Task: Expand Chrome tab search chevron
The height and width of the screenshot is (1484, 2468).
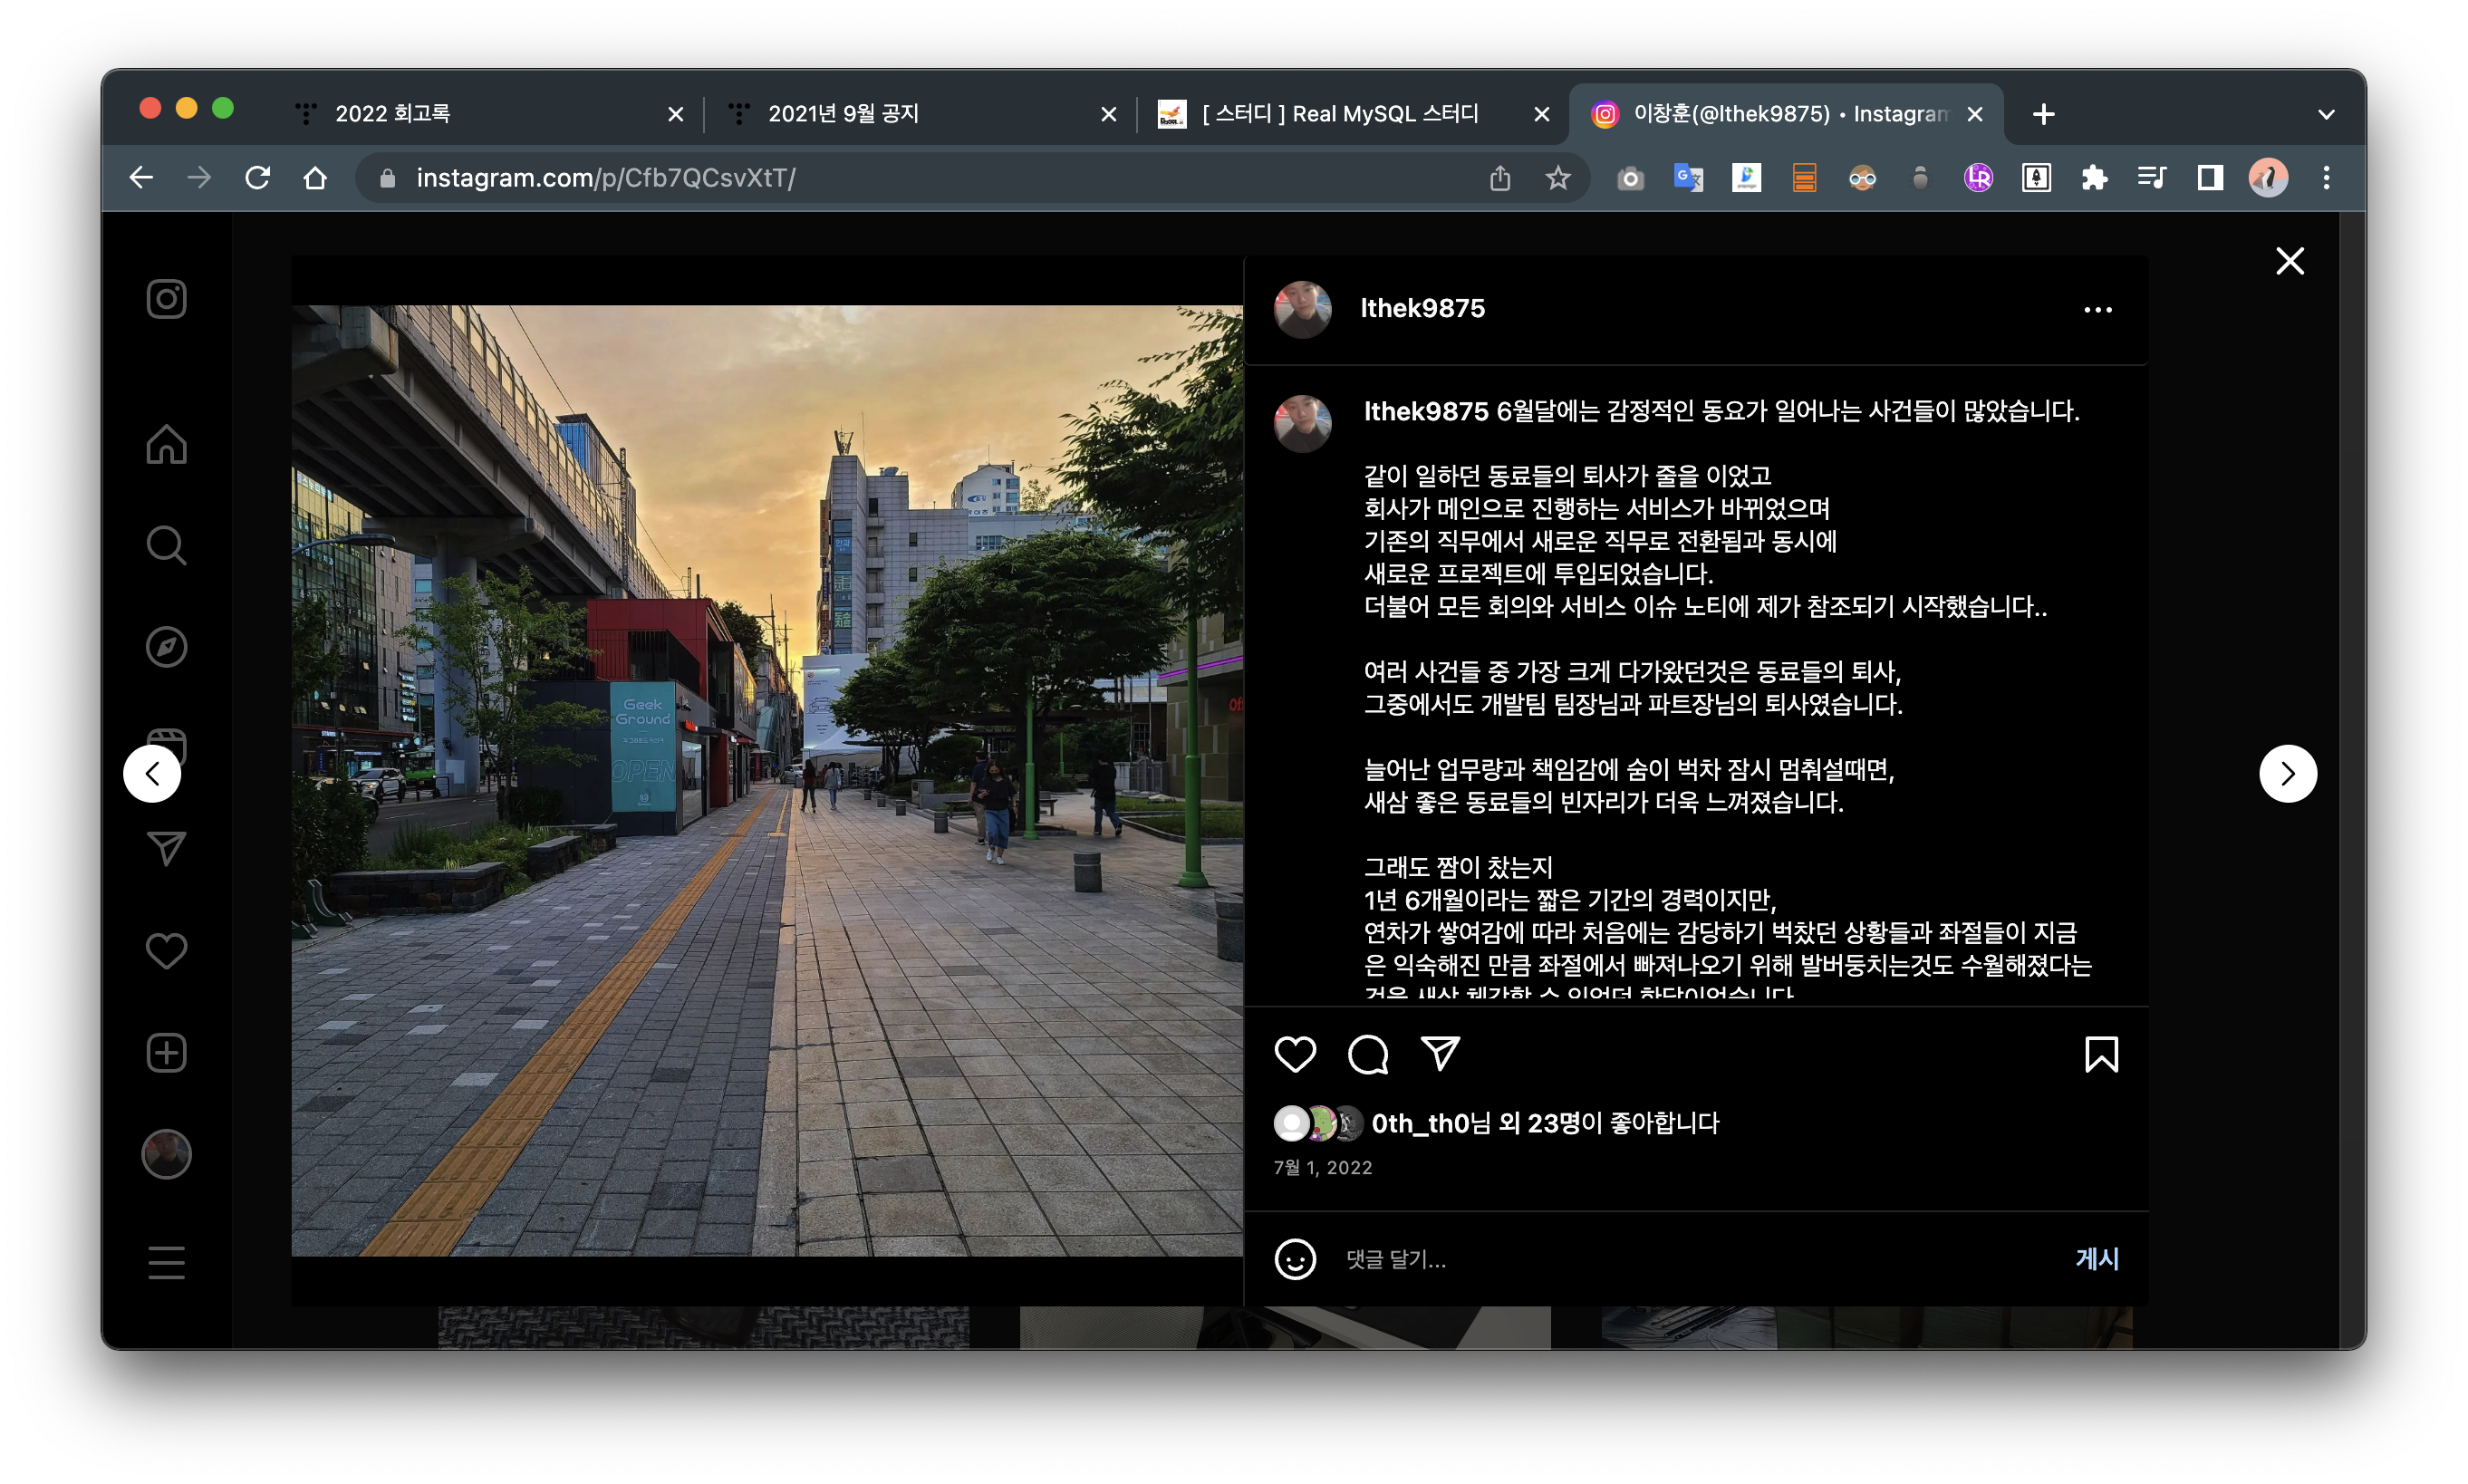Action: [2326, 114]
